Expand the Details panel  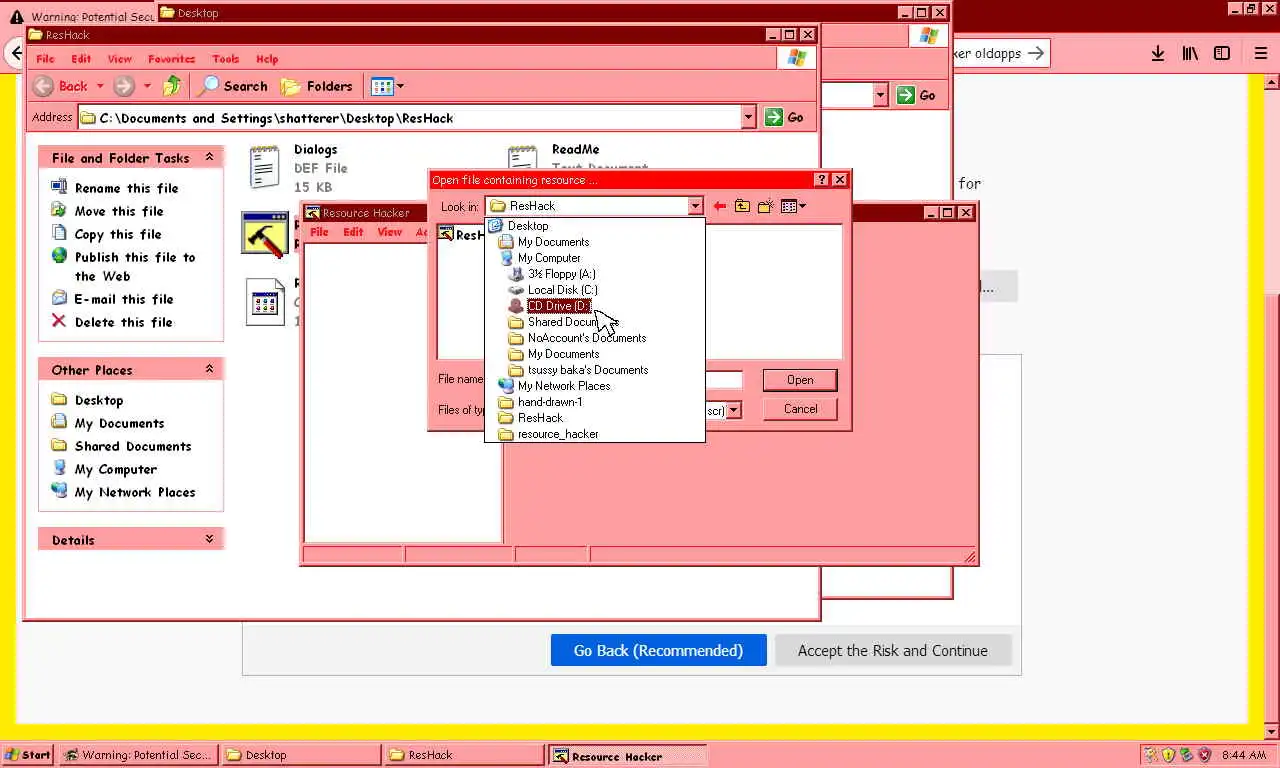tap(209, 539)
